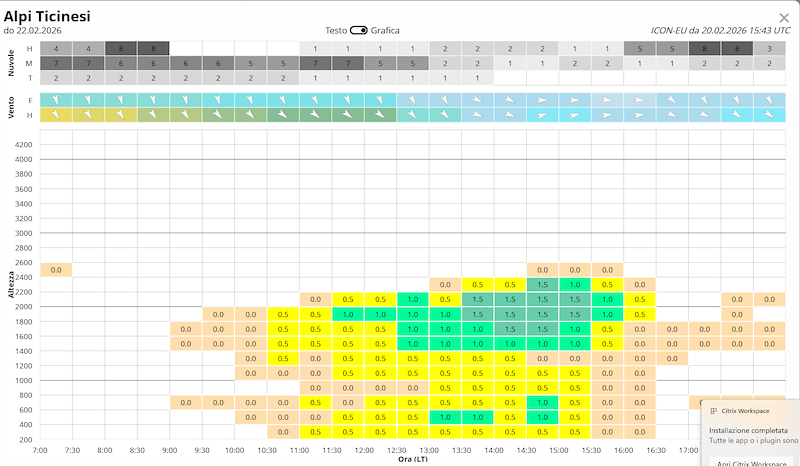Select Nuvole M cloud cell 7 at 7:00
The image size is (800, 466).
(56, 64)
